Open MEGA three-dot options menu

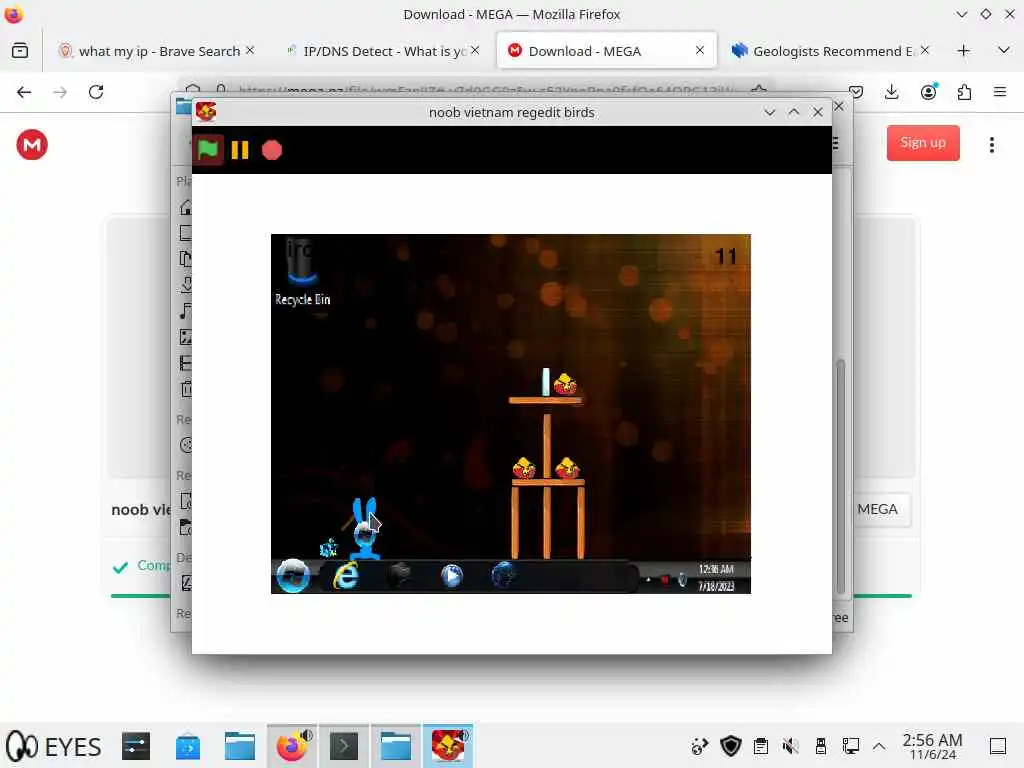coord(991,145)
